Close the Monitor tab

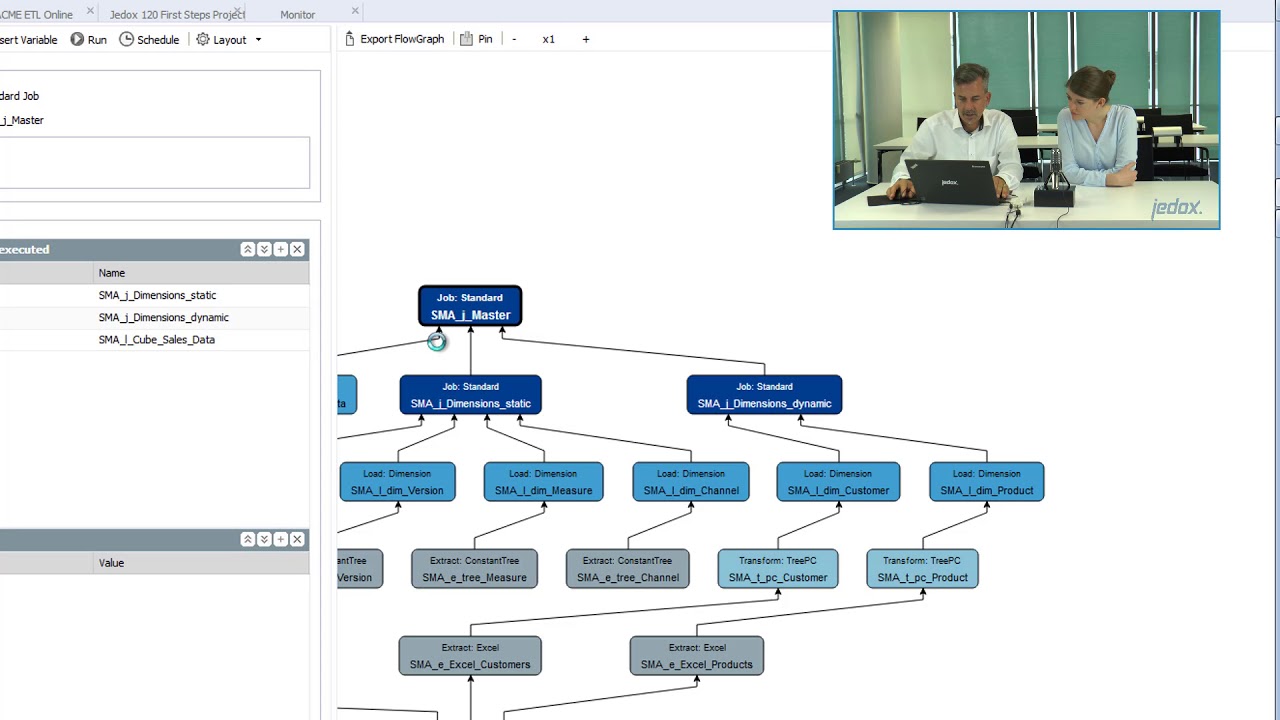point(355,11)
